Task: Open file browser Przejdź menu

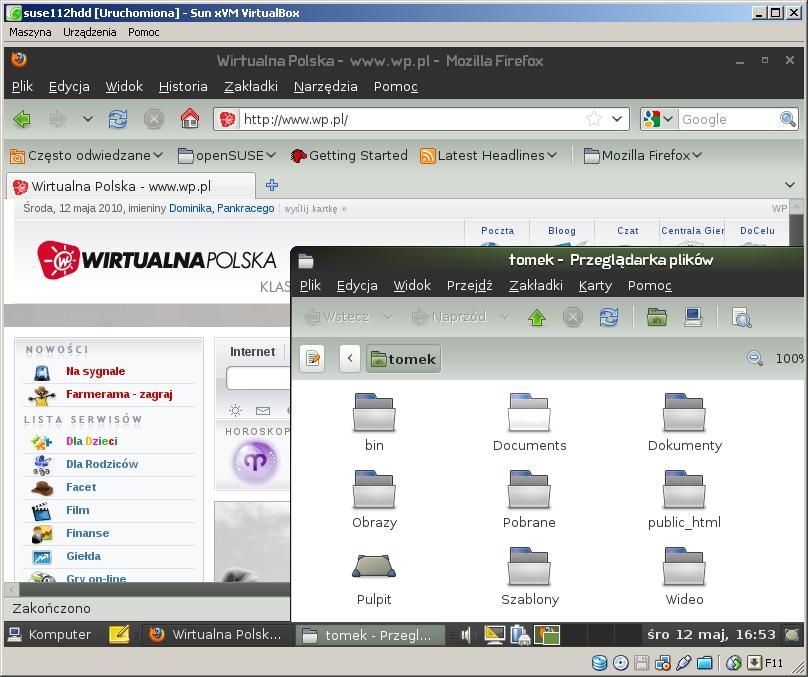Action: click(469, 285)
